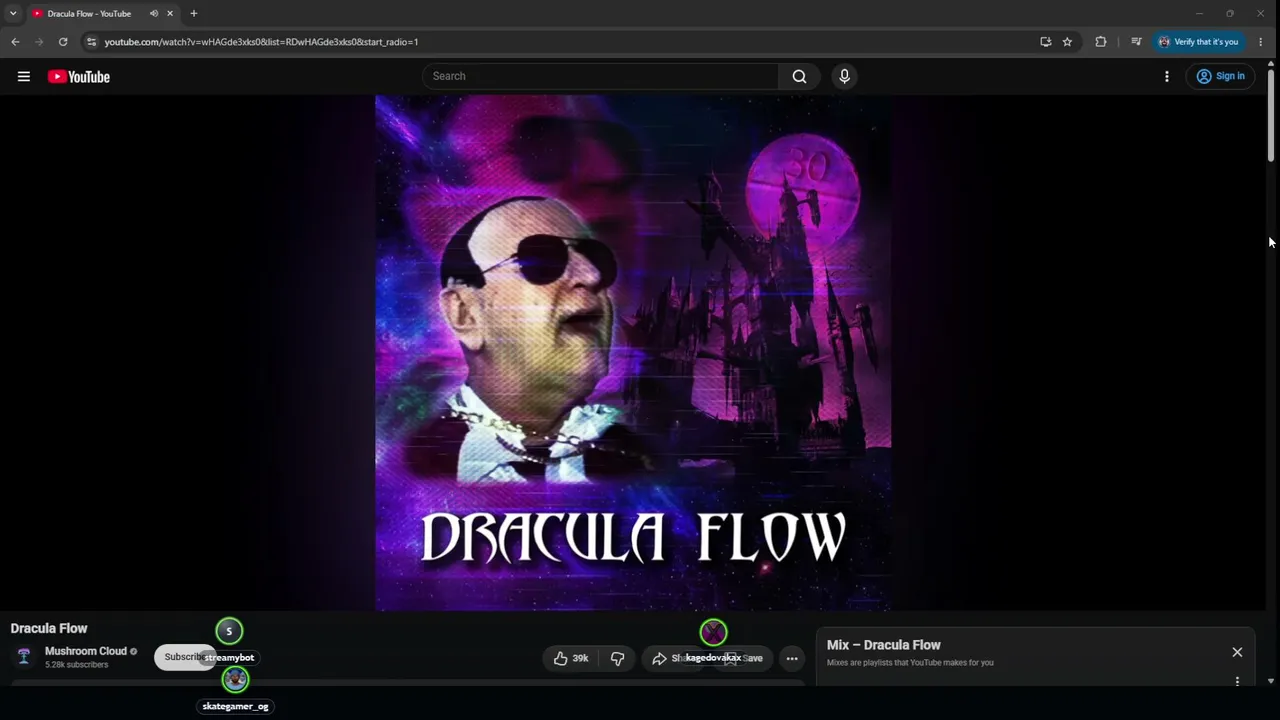Click 'Mixes are playlists YouTube makes for you'

tap(910, 662)
